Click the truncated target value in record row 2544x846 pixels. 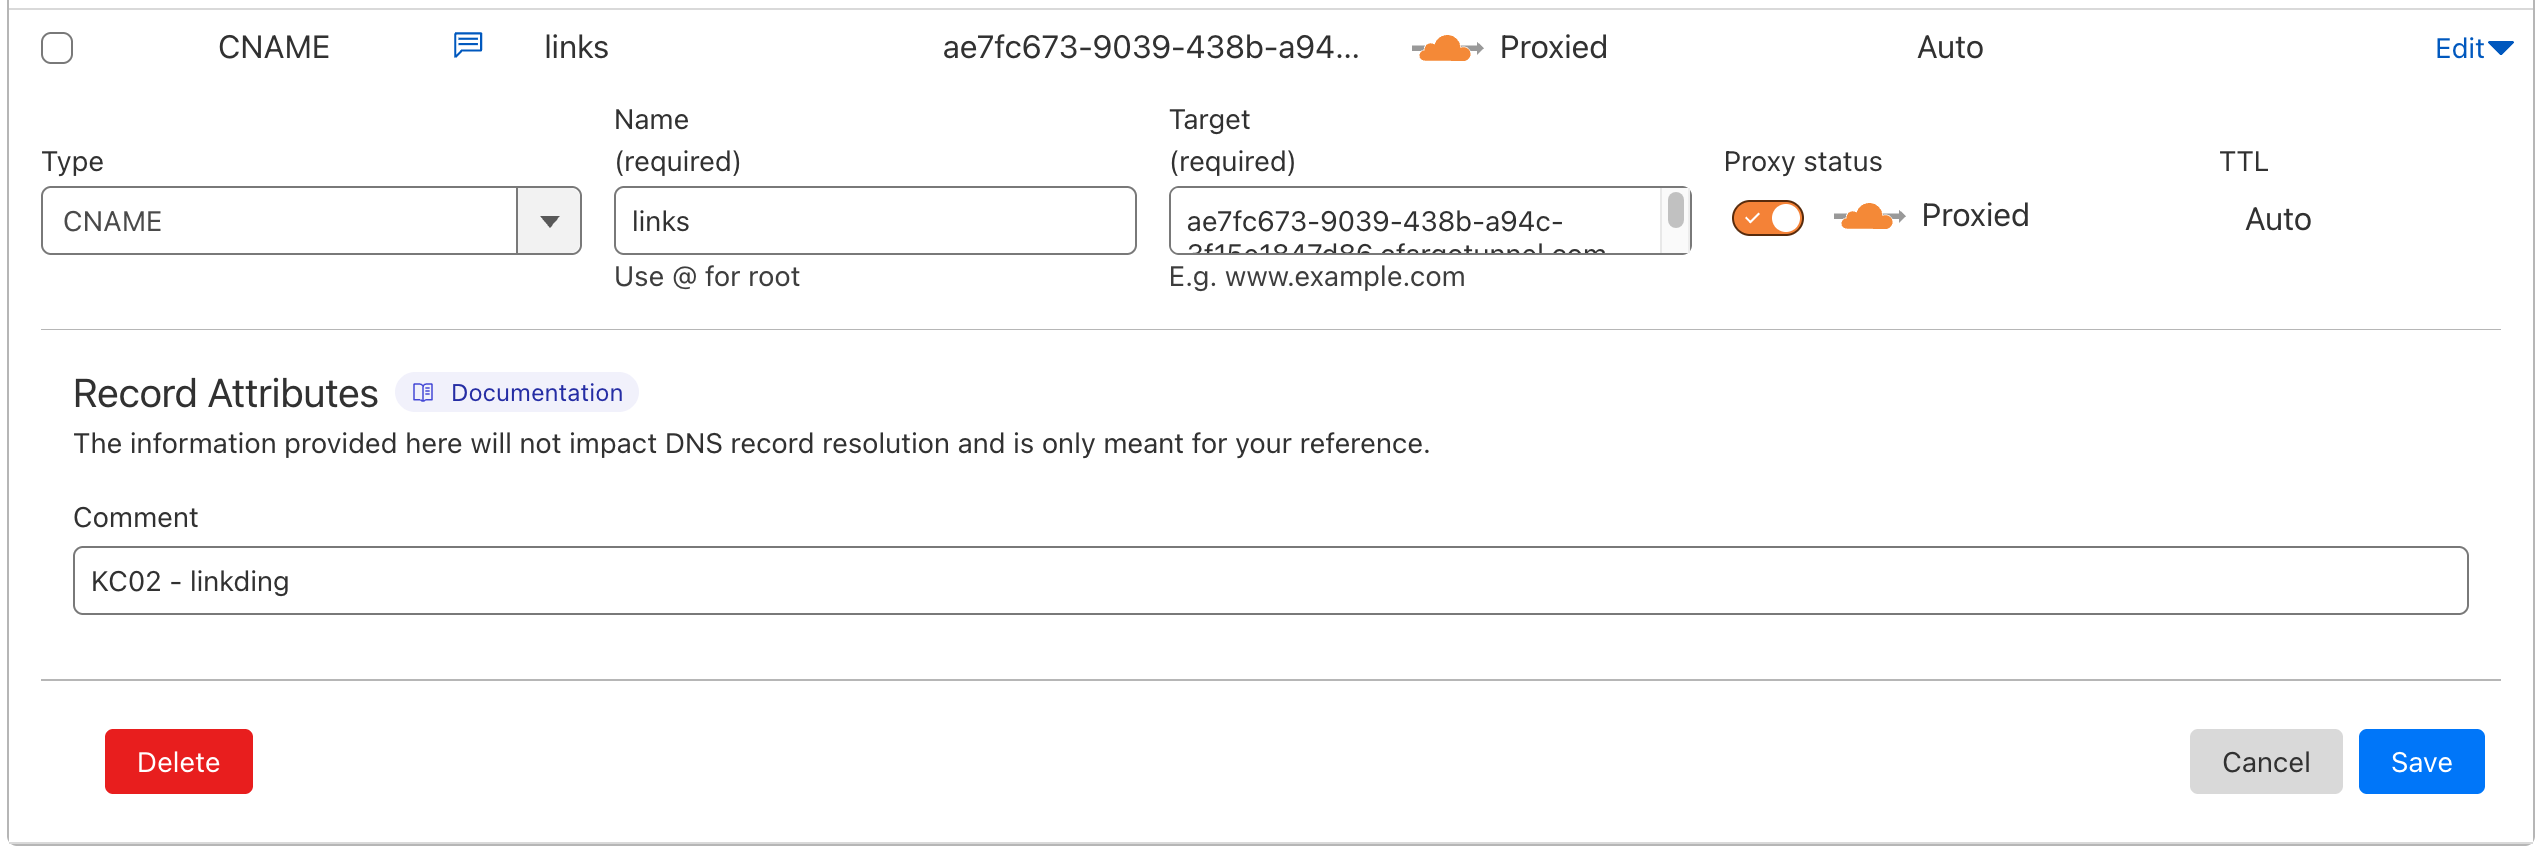point(1150,48)
